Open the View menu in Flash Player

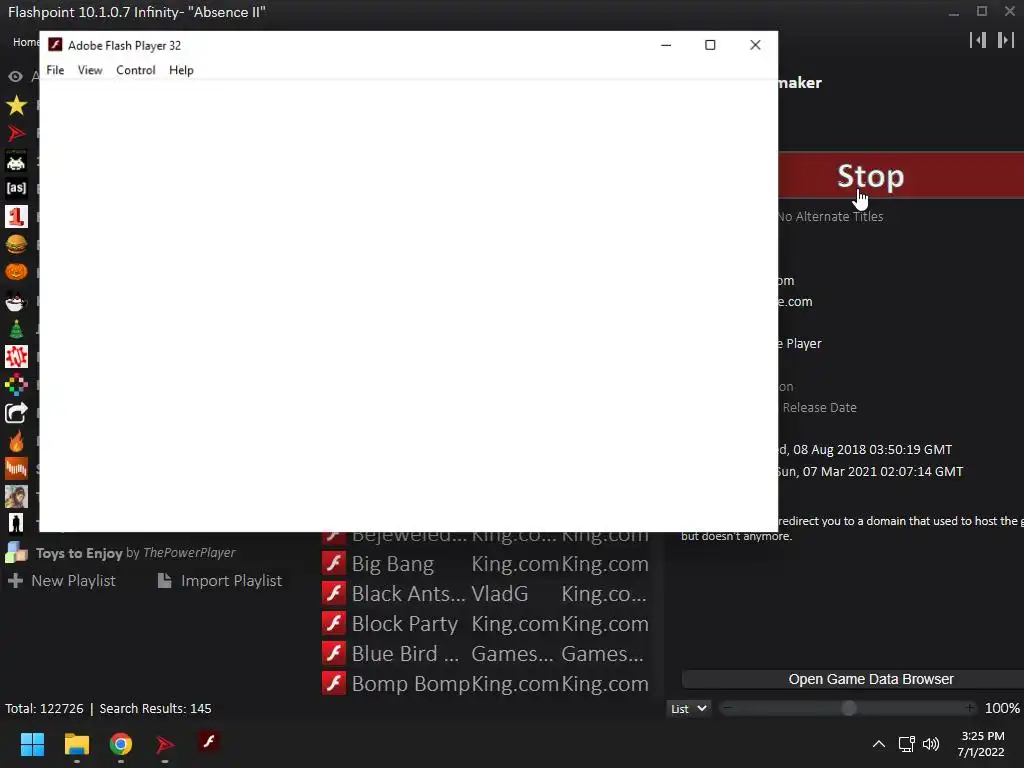click(90, 70)
